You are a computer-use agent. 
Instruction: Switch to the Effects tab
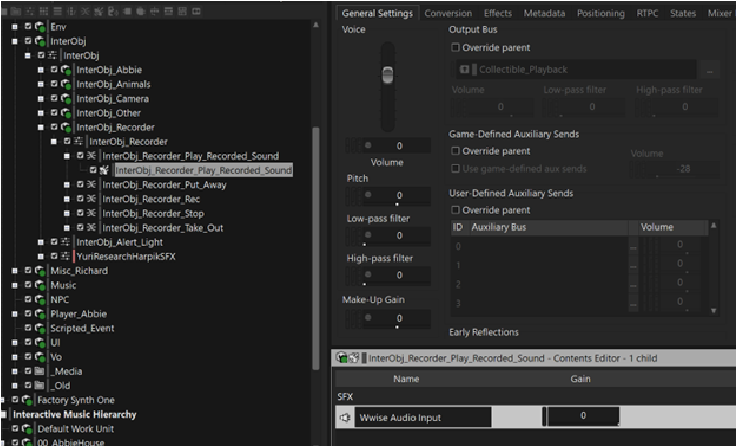coord(498,13)
